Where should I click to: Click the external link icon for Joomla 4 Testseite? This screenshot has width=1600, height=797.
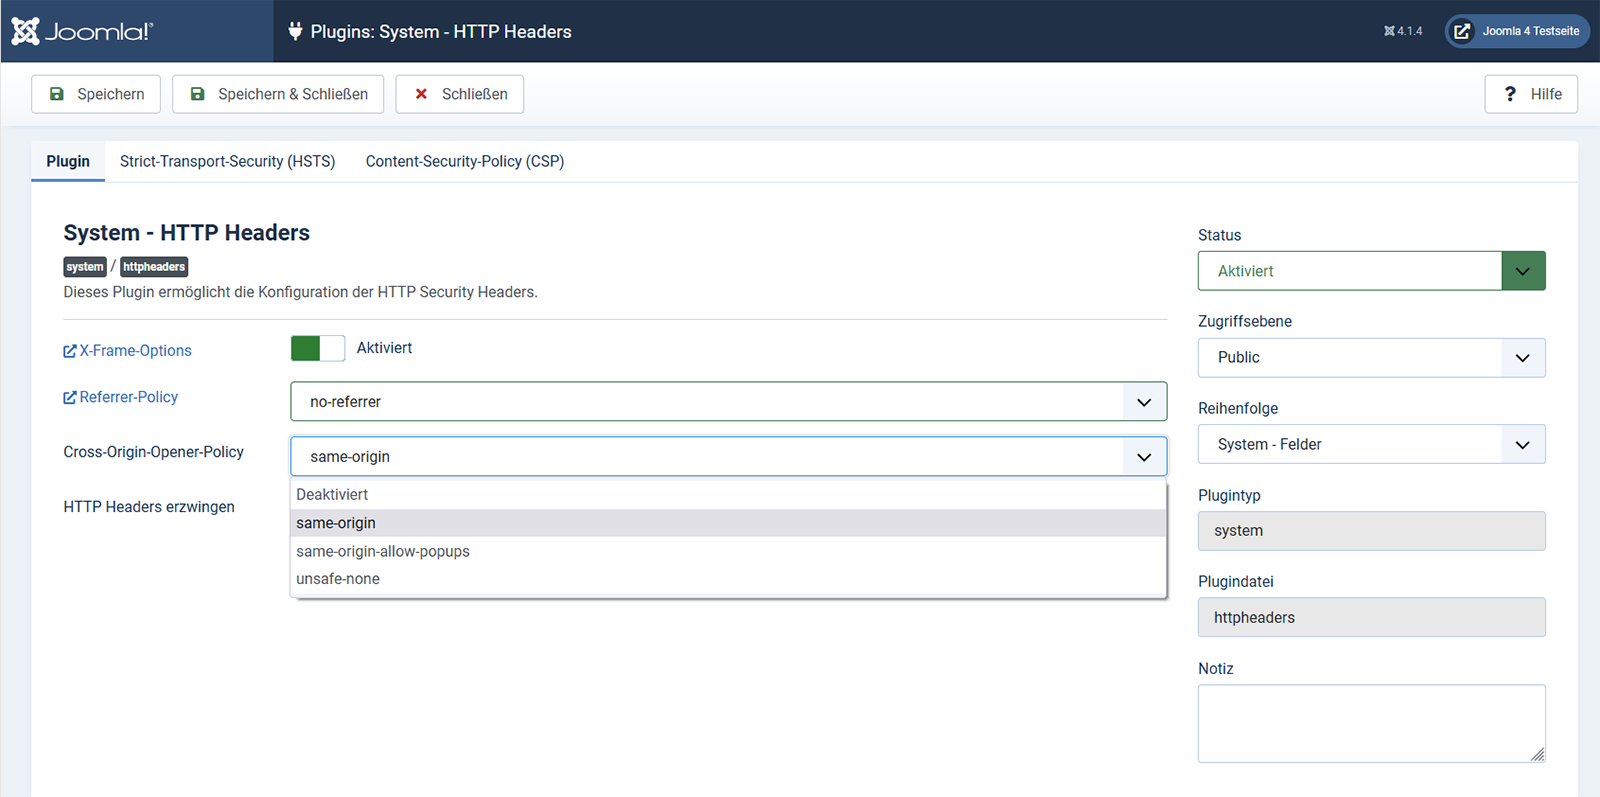point(1462,31)
